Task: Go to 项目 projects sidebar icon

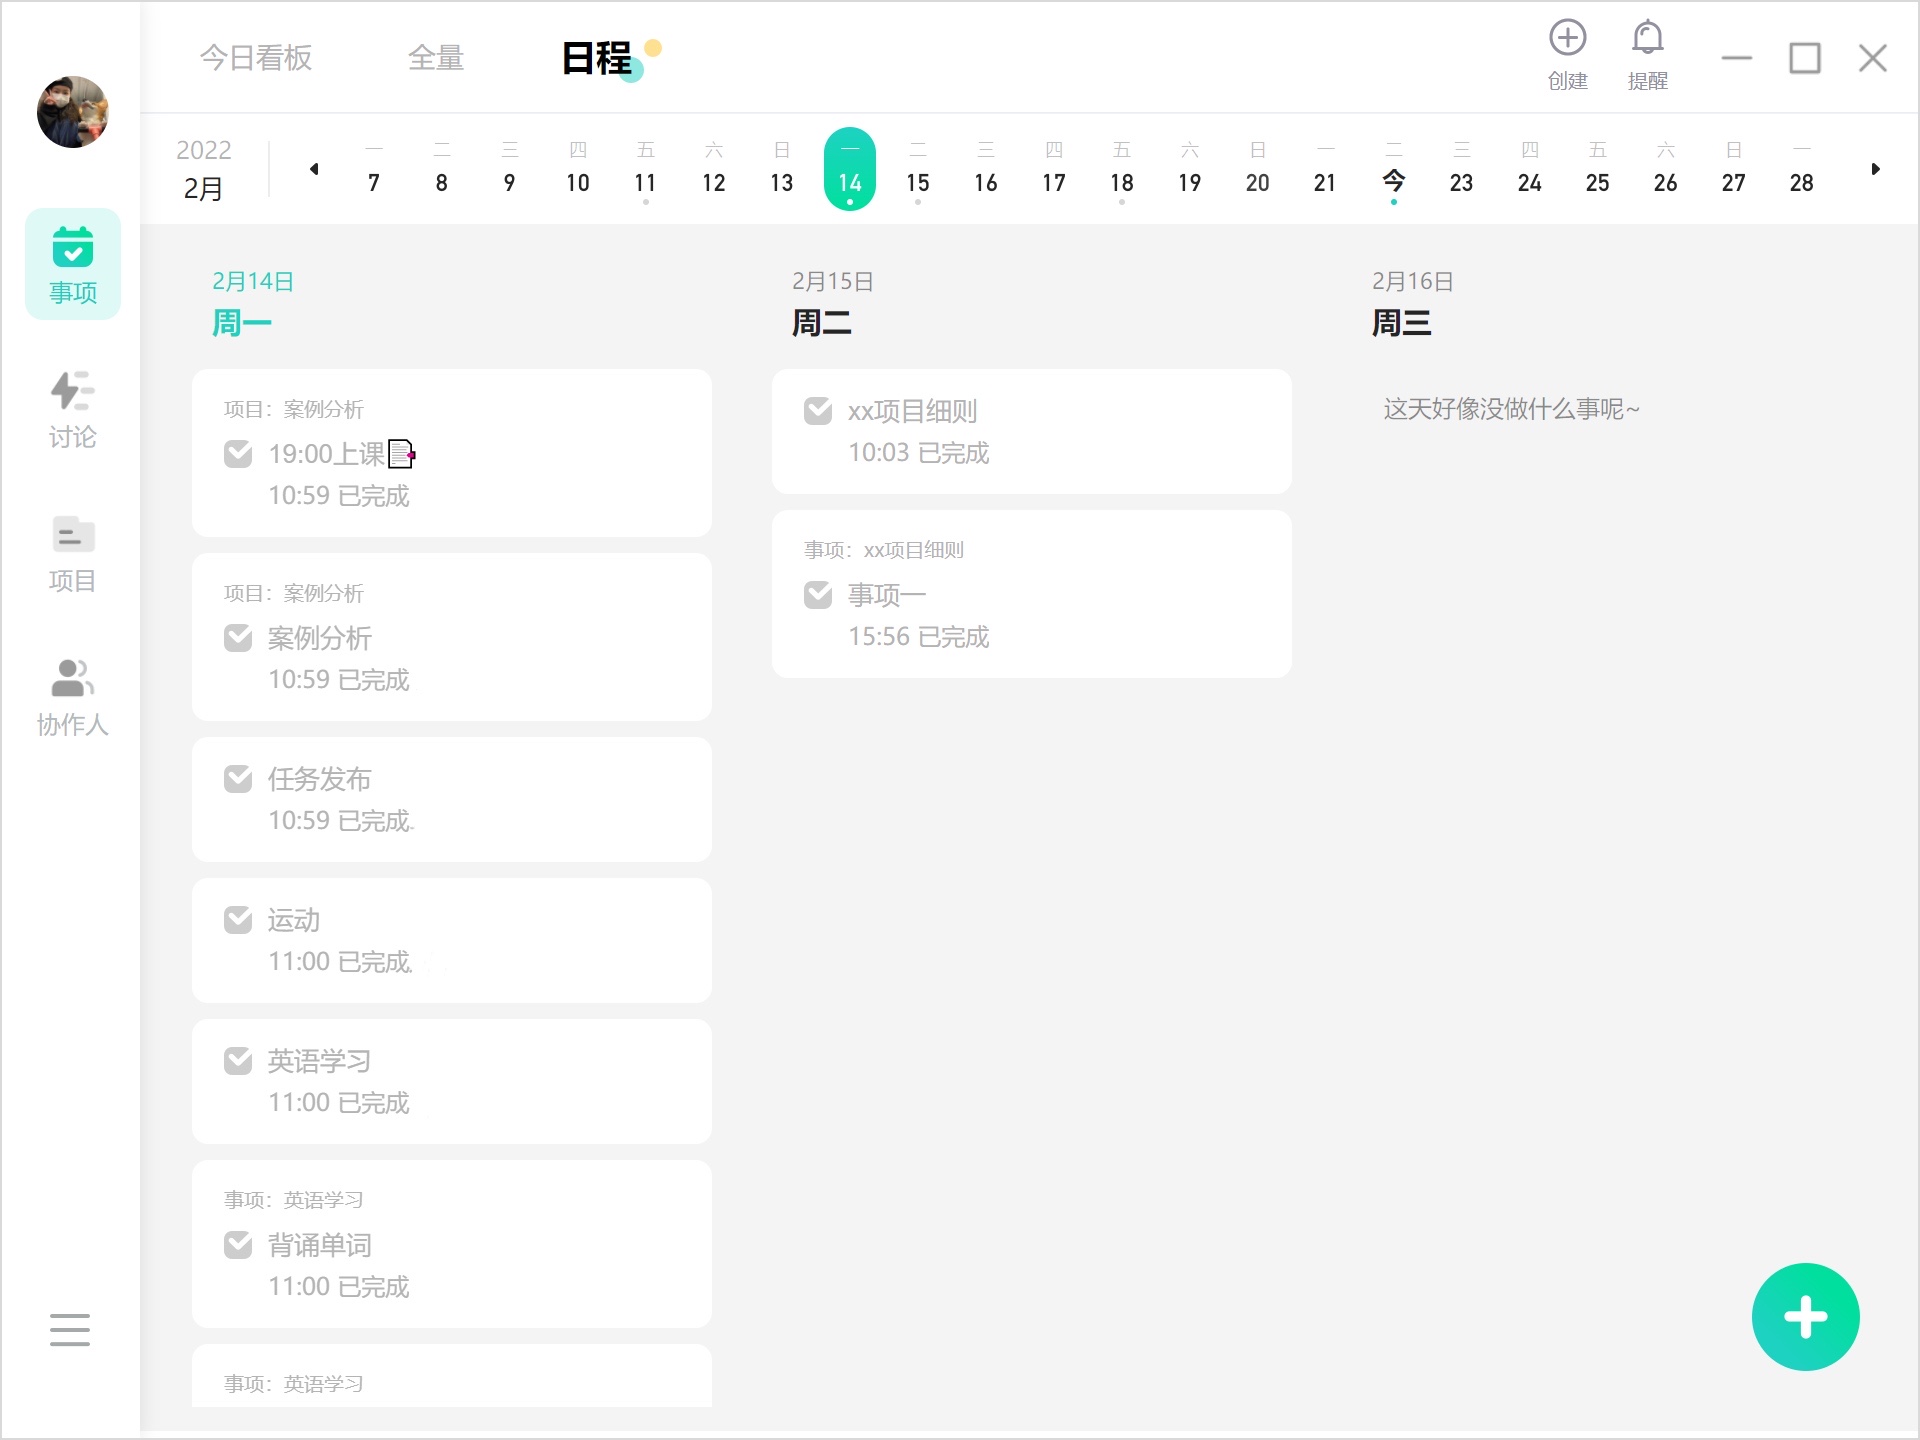Action: tap(73, 553)
